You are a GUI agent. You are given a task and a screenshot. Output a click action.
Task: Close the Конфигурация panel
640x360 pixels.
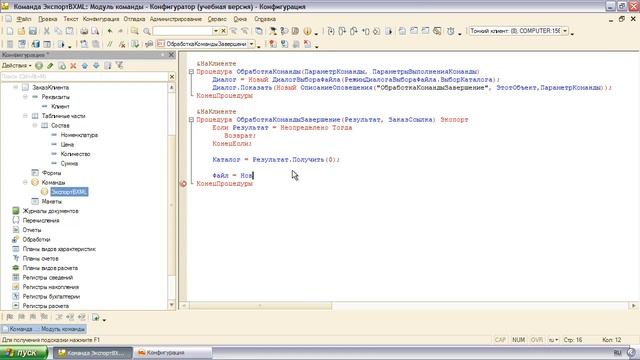coord(172,55)
